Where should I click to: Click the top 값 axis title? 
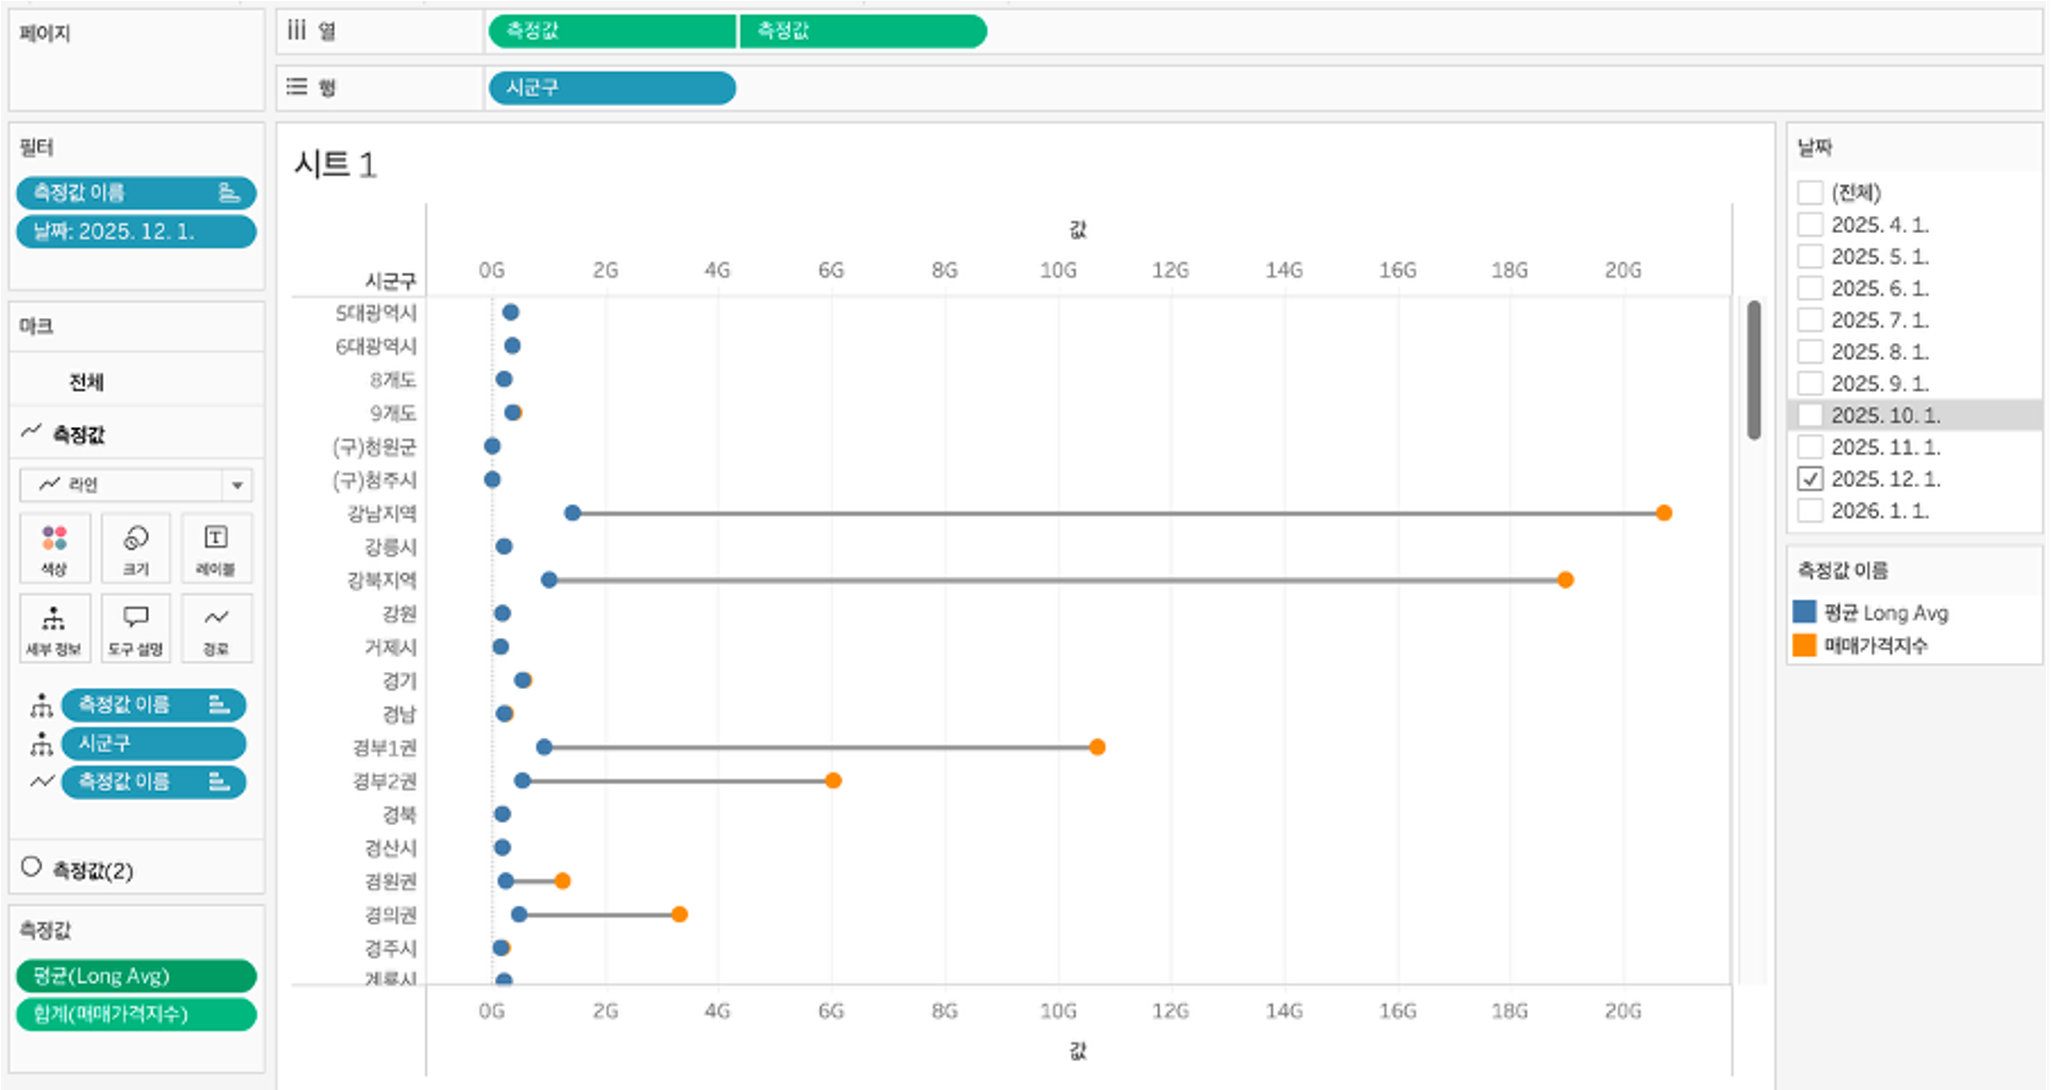point(1077,229)
